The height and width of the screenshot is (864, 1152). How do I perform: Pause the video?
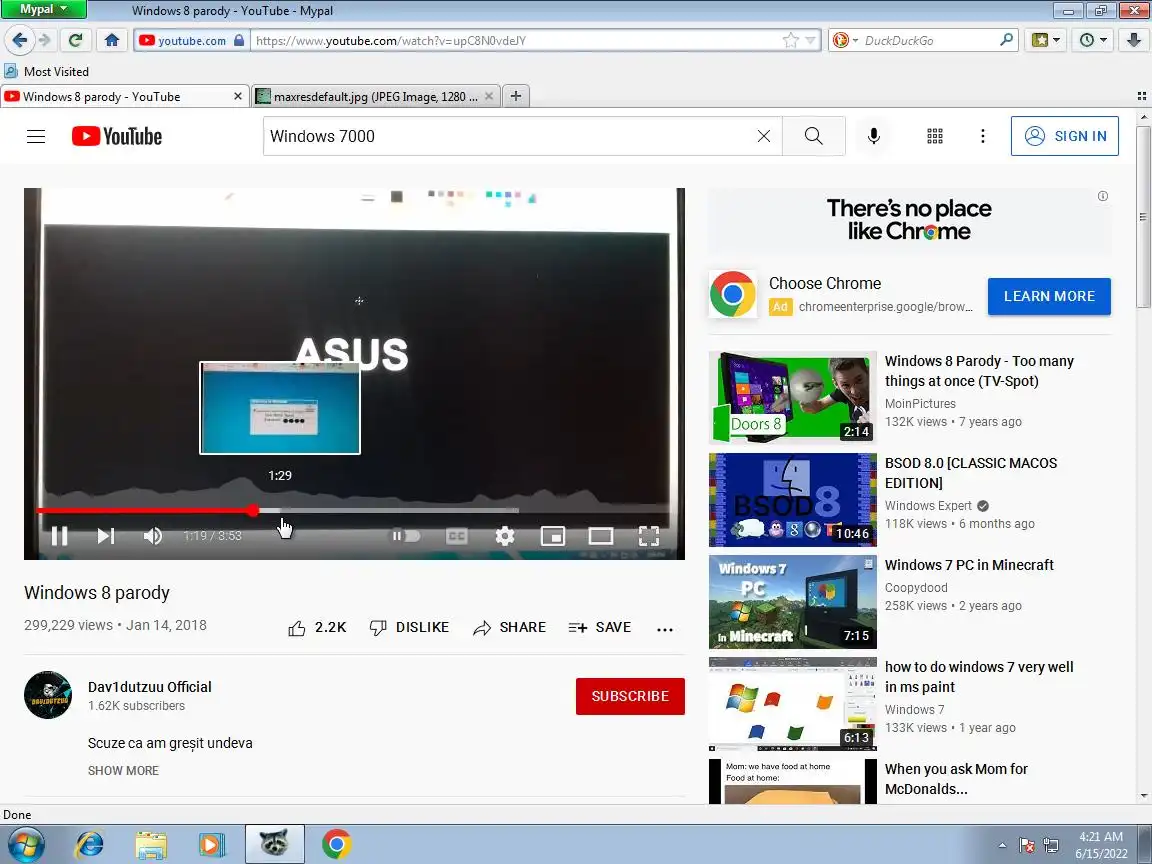pyautogui.click(x=60, y=536)
